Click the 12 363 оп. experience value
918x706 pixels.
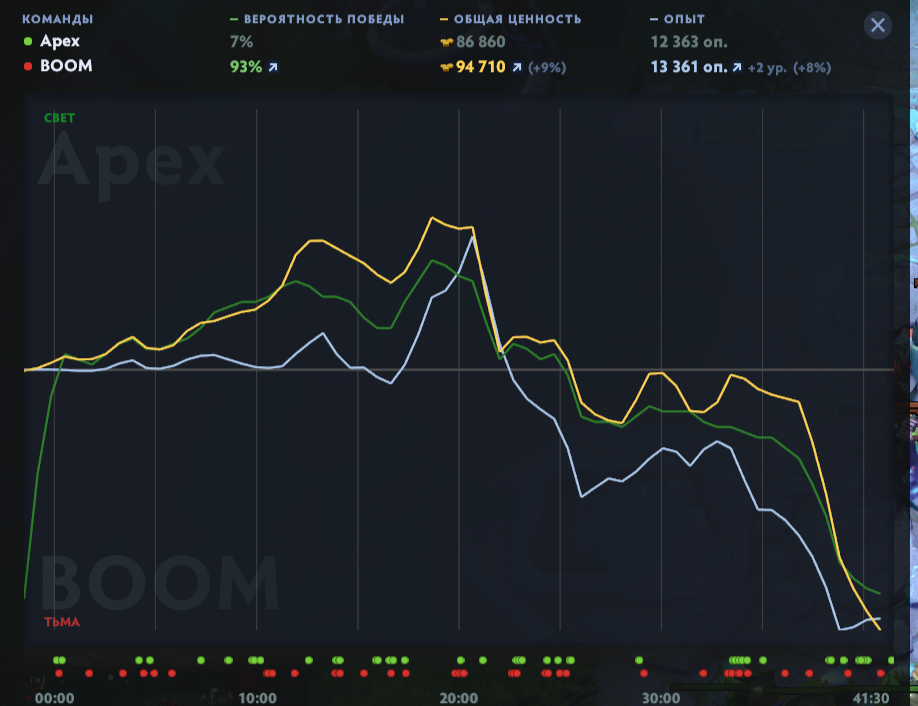pyautogui.click(x=689, y=42)
